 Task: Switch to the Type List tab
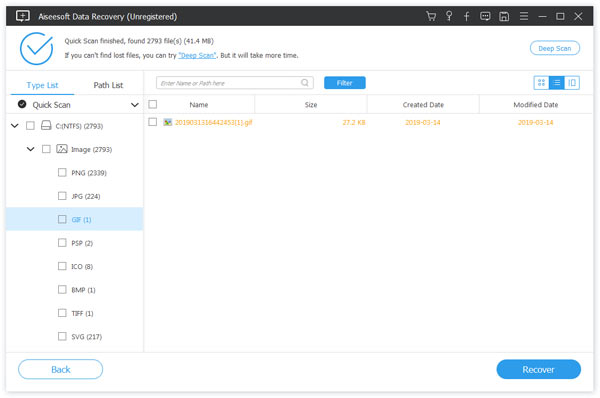[x=42, y=85]
